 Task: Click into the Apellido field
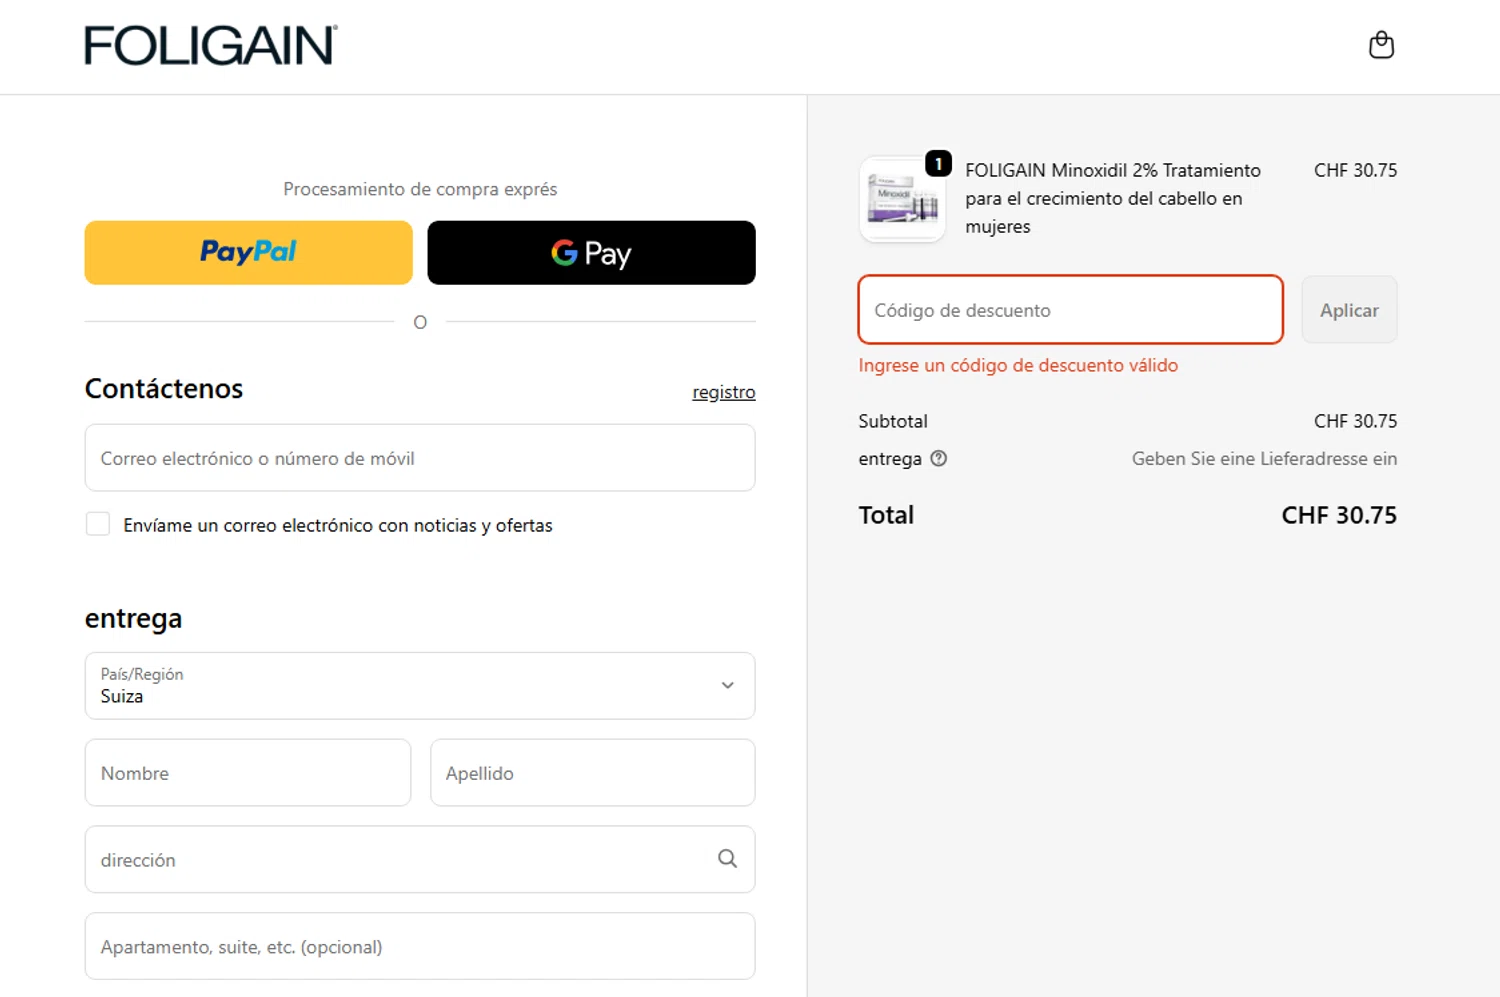(x=592, y=773)
